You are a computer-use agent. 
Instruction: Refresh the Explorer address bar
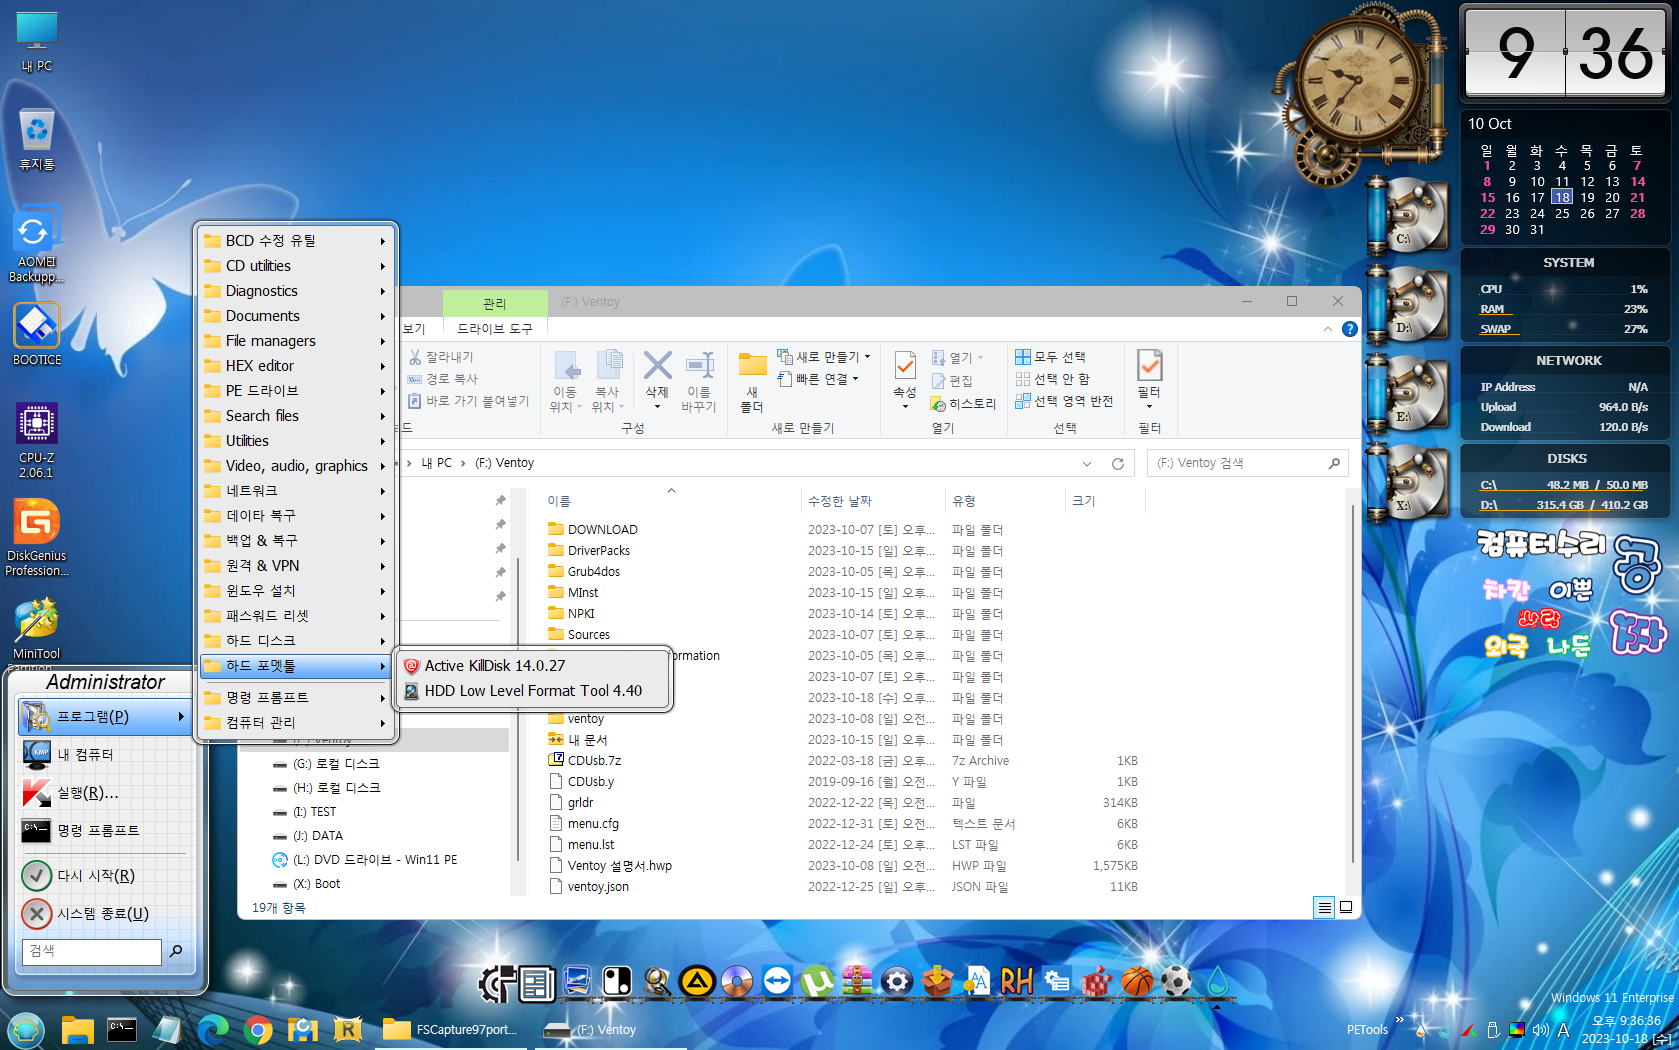(x=1118, y=463)
